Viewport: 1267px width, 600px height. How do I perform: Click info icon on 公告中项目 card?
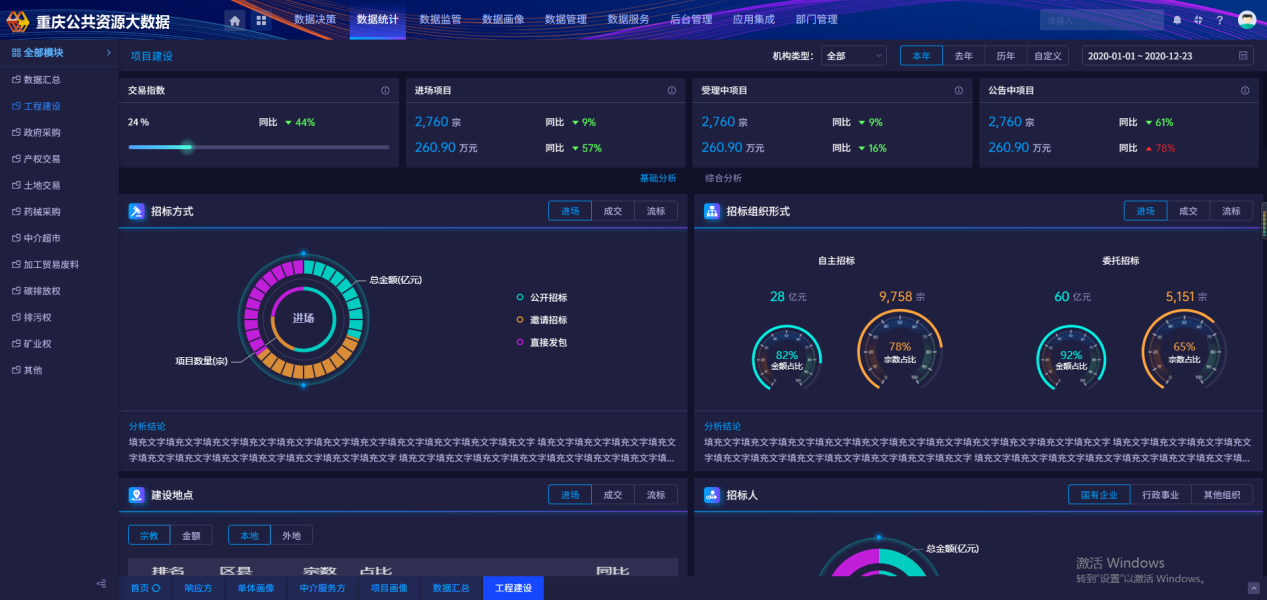(x=1245, y=91)
